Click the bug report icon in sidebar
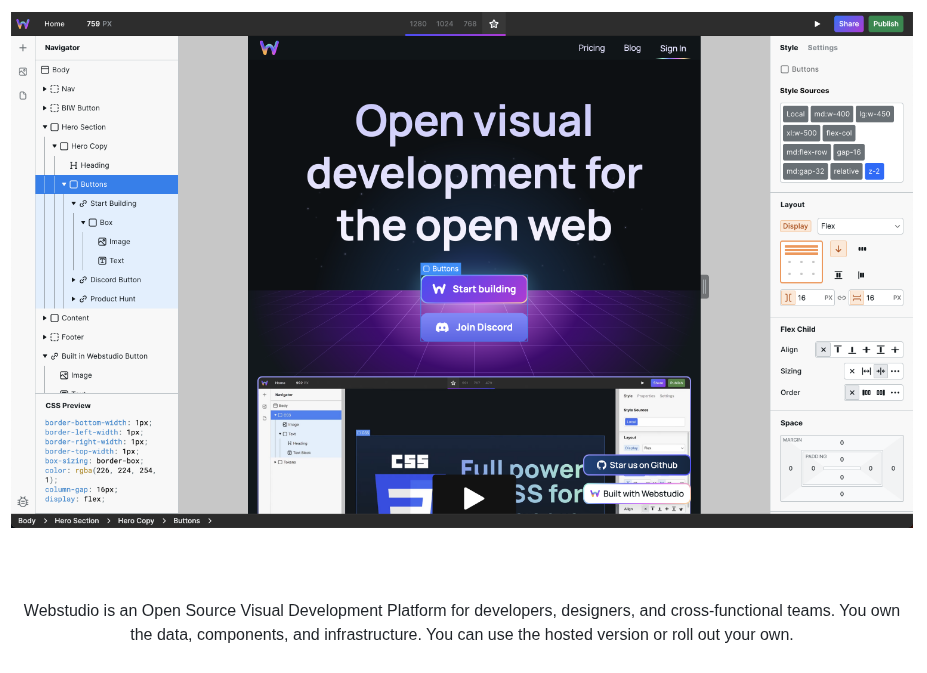The height and width of the screenshot is (673, 927). click(x=23, y=502)
